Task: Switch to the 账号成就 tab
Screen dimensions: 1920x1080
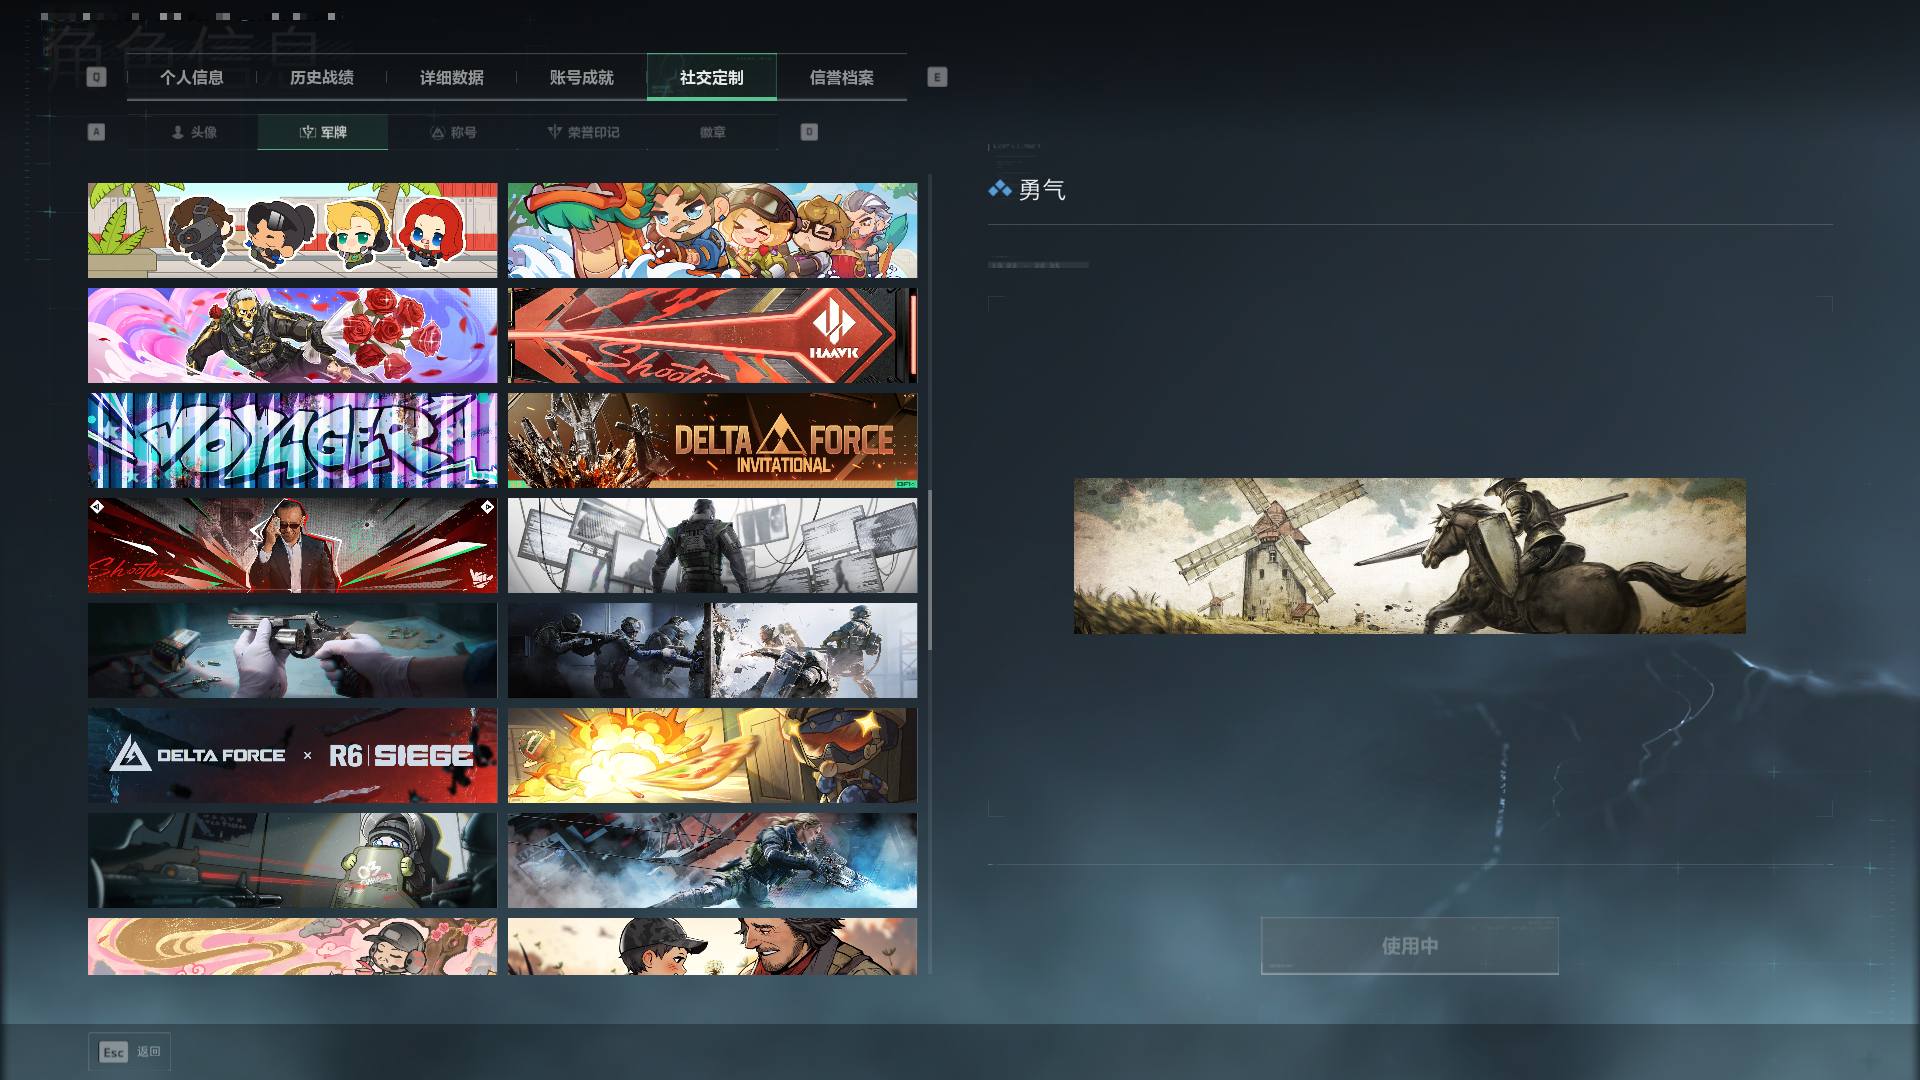Action: (582, 77)
